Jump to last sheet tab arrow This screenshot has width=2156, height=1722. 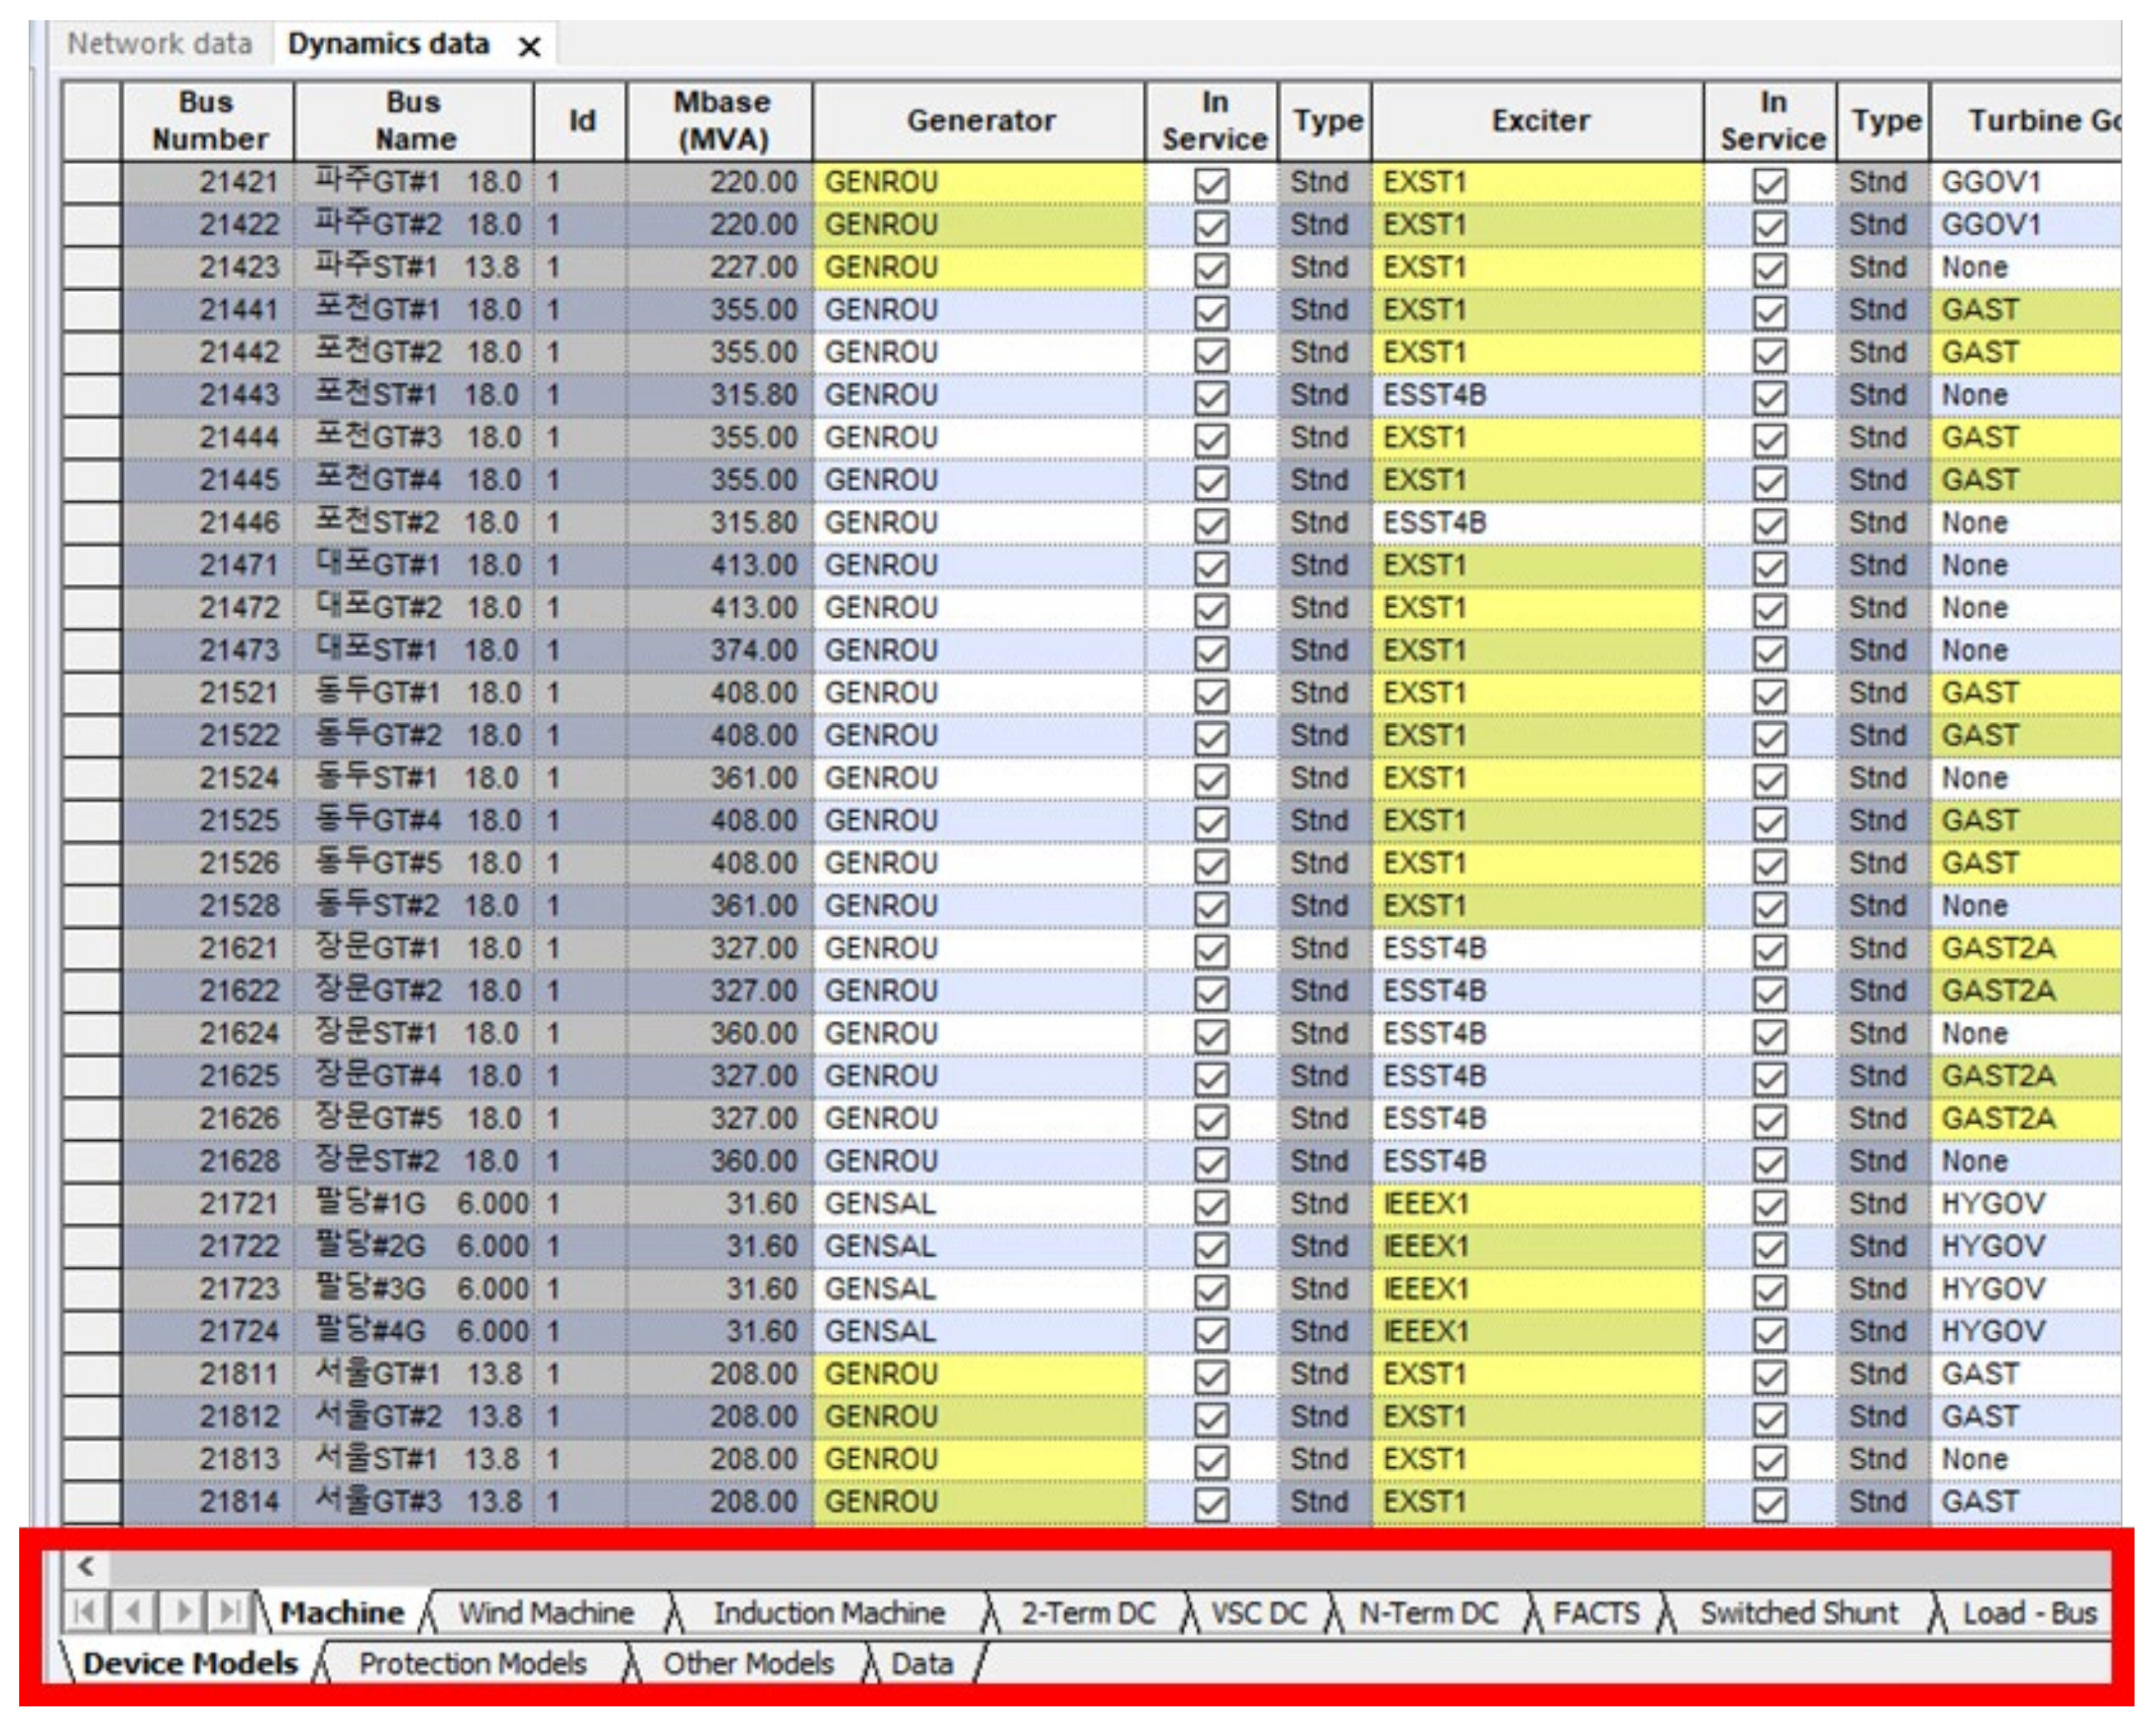click(x=230, y=1612)
